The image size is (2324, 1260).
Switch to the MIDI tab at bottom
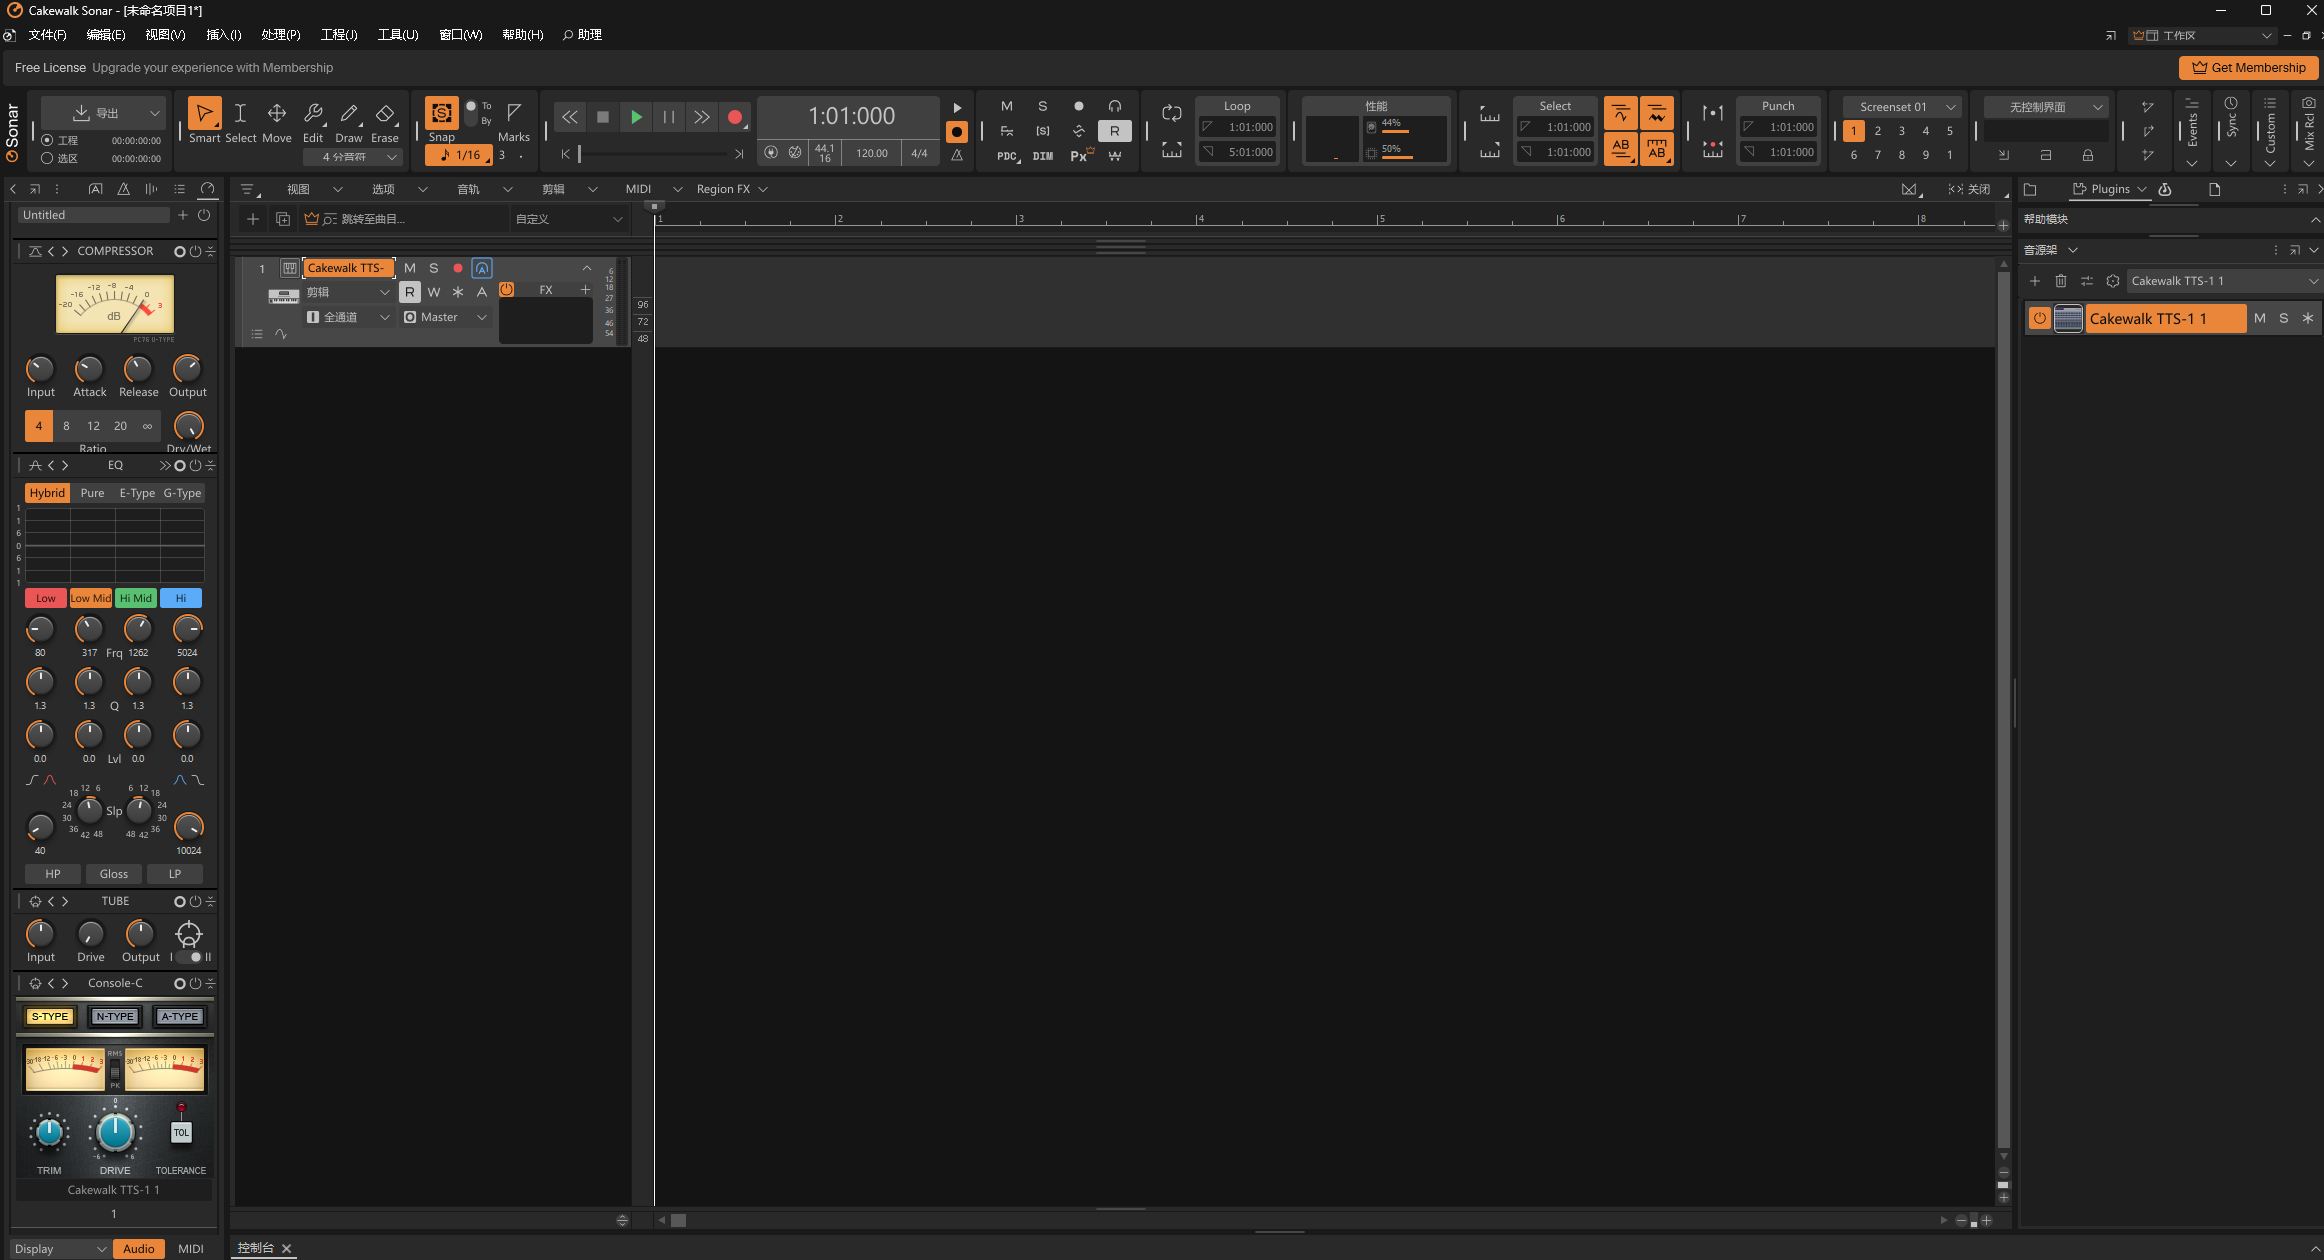[x=190, y=1249]
